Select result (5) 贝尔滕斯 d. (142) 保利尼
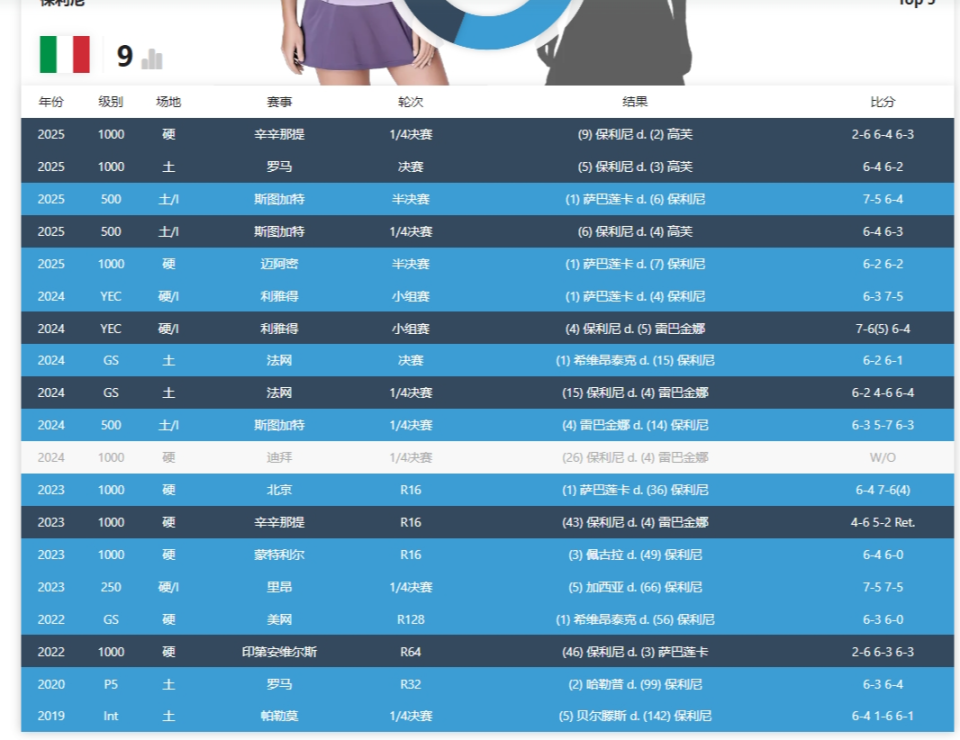Screen dimensions: 960x740 [635, 716]
